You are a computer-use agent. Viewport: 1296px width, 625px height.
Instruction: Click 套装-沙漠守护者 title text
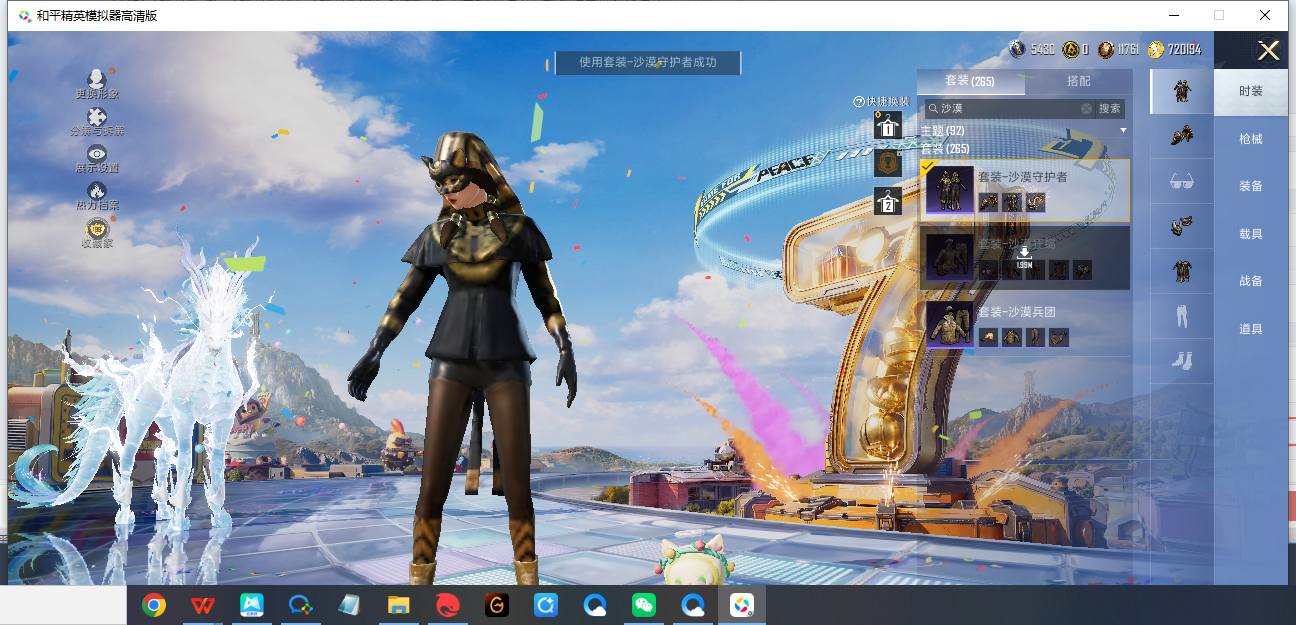[1022, 177]
